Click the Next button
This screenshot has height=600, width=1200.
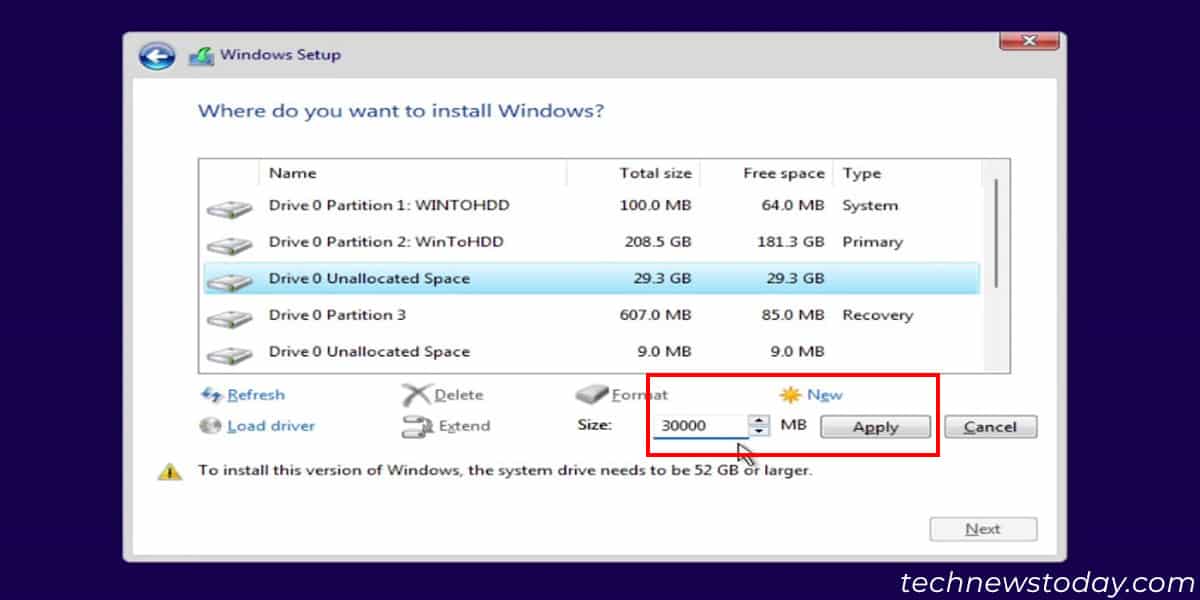coord(983,529)
